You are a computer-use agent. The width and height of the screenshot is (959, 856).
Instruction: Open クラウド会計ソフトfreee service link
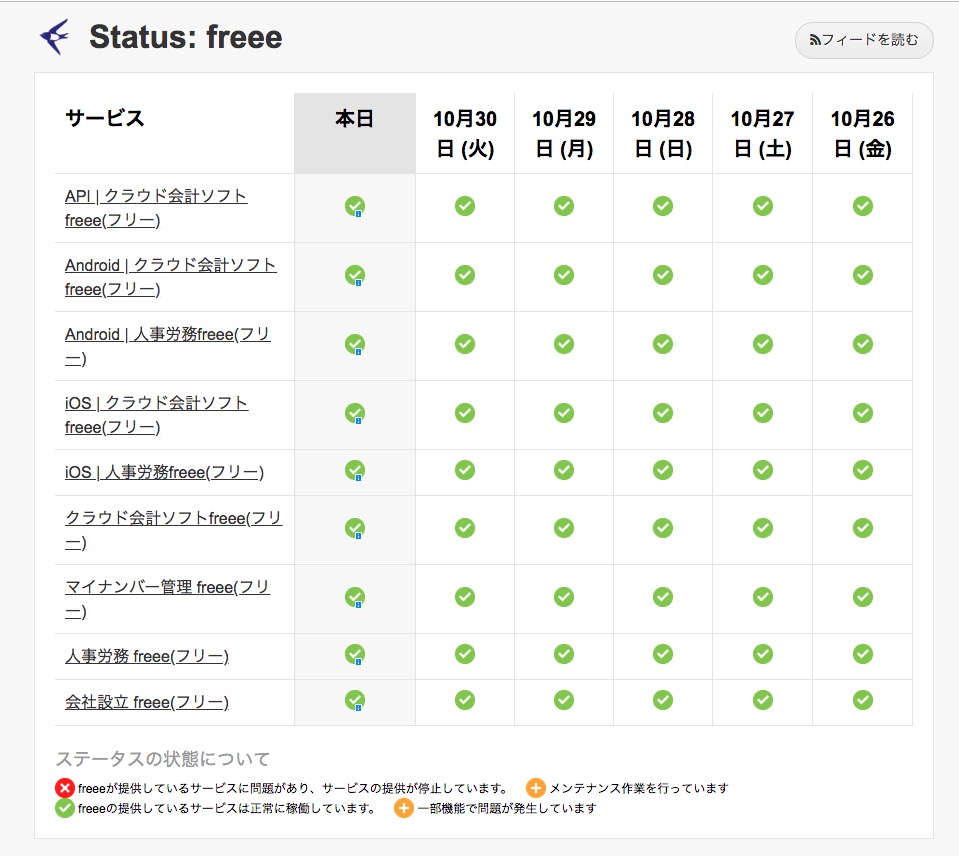click(174, 530)
